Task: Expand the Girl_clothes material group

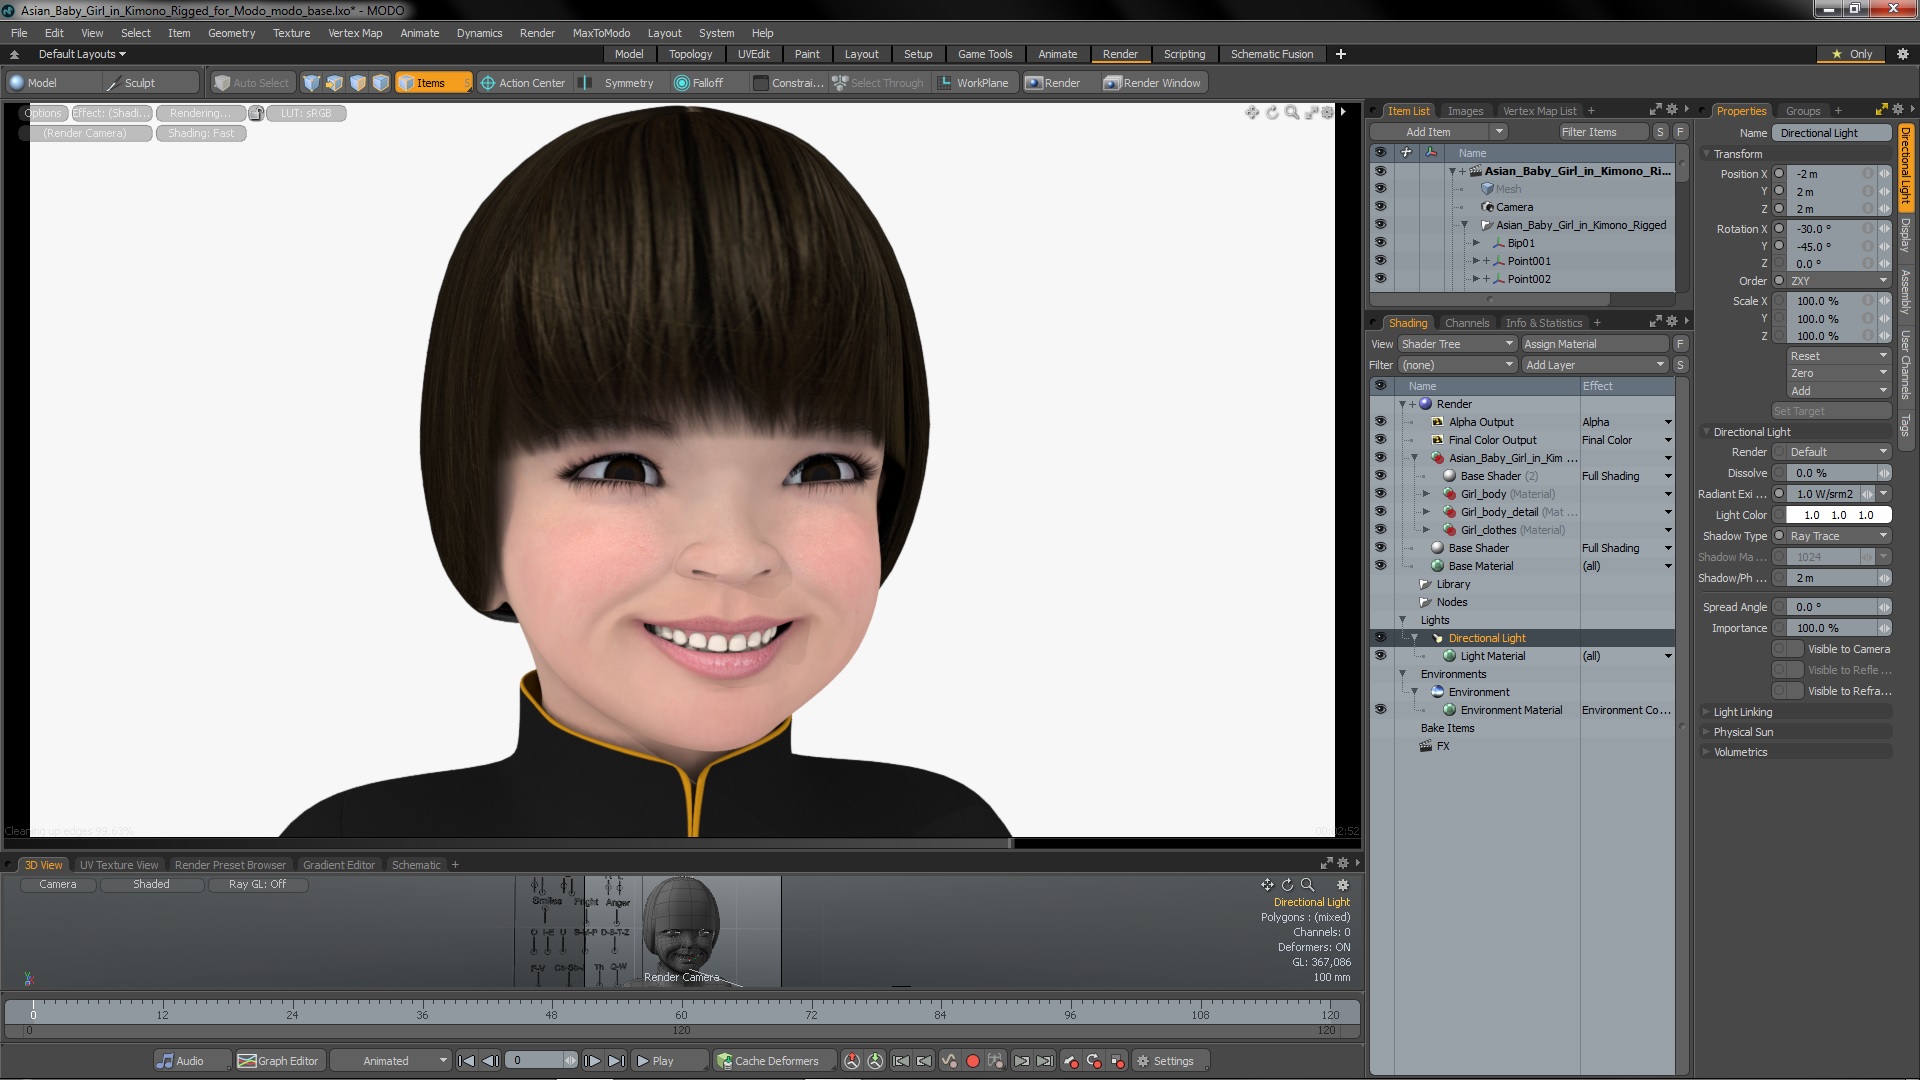Action: pos(1426,530)
